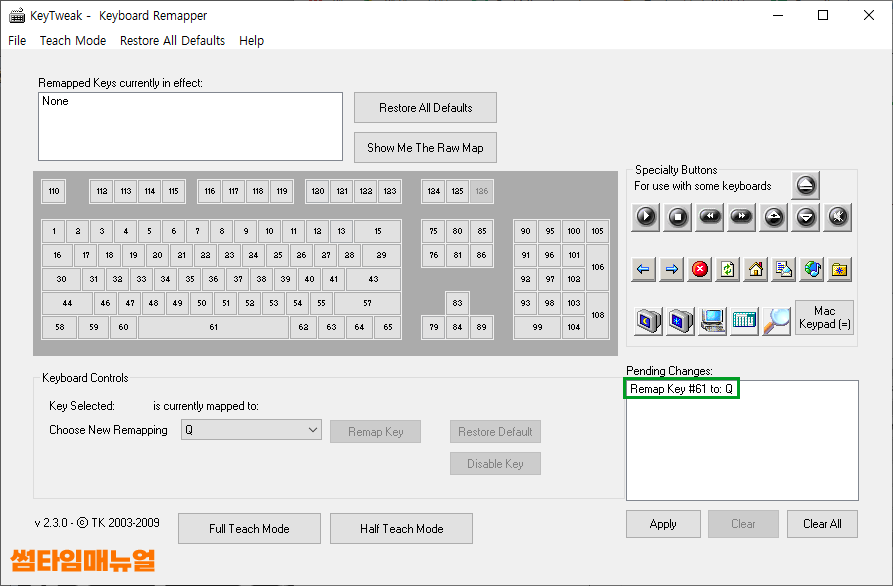The height and width of the screenshot is (586, 893).
Task: Click the media Play/Pause specialty button
Action: pos(646,217)
